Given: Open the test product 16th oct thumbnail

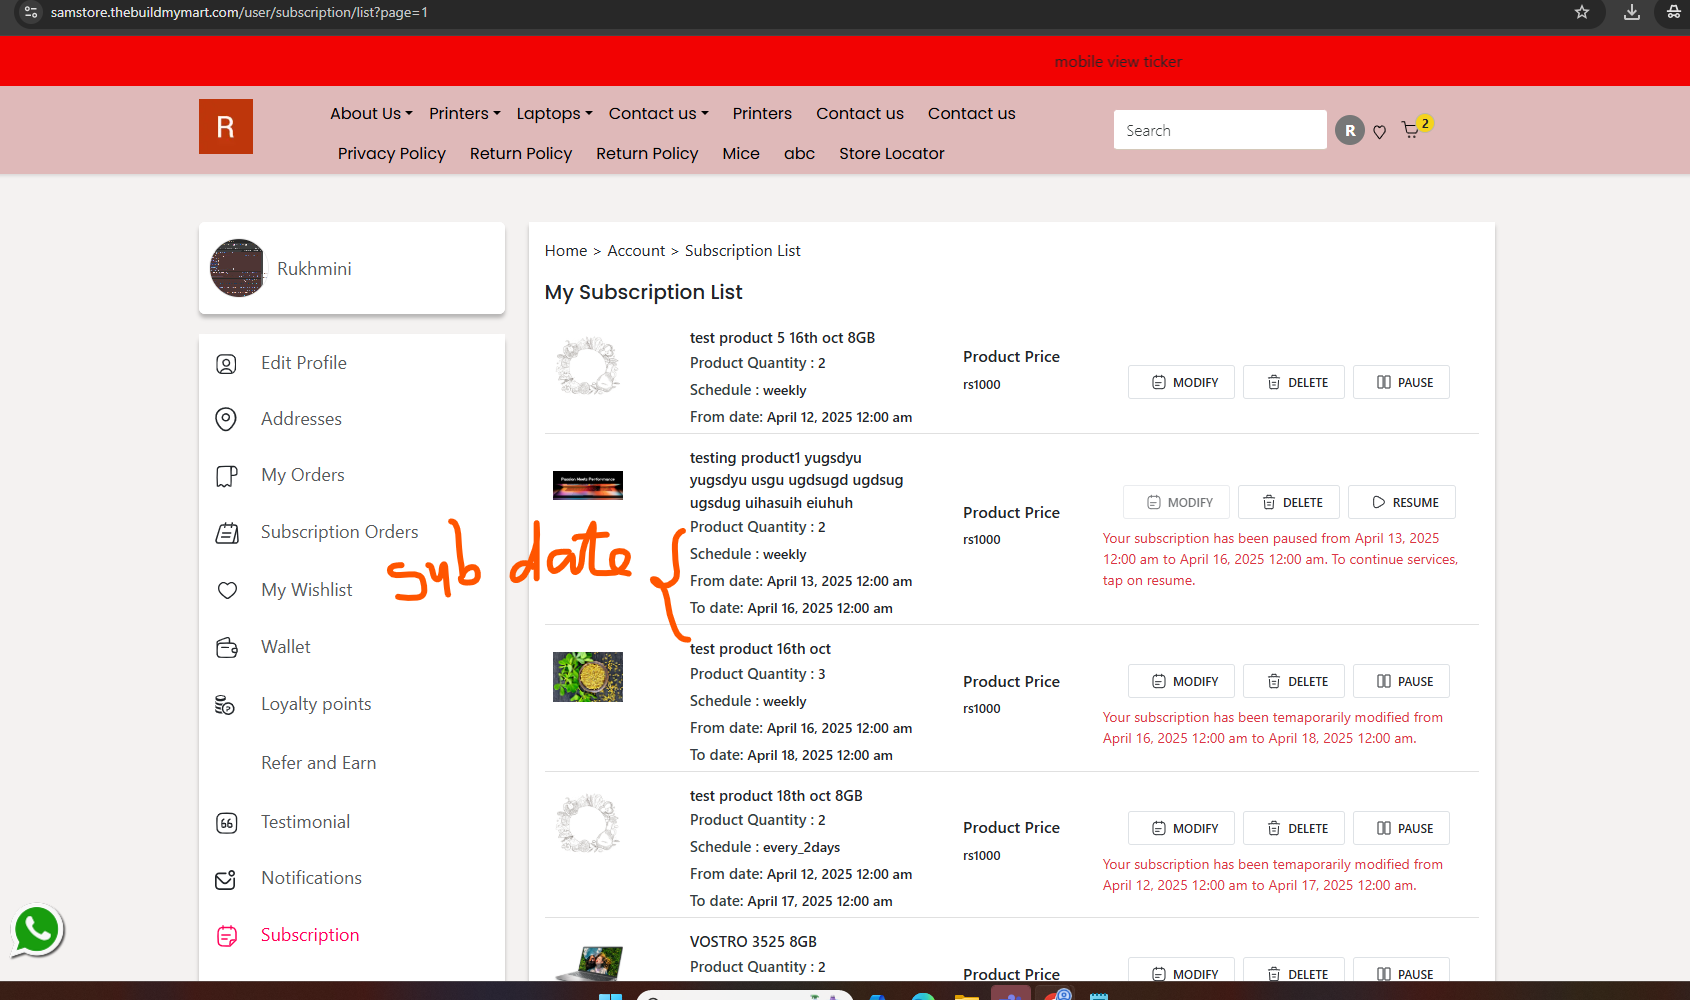Looking at the screenshot, I should [588, 676].
